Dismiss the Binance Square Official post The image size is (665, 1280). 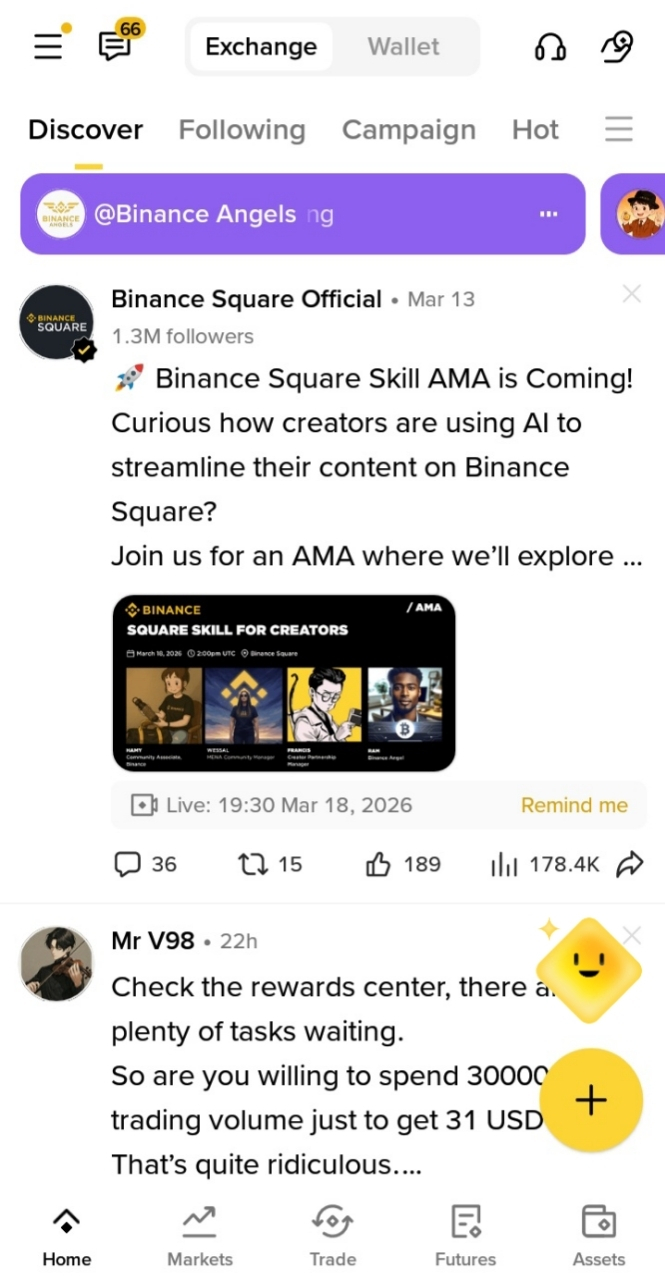[631, 294]
